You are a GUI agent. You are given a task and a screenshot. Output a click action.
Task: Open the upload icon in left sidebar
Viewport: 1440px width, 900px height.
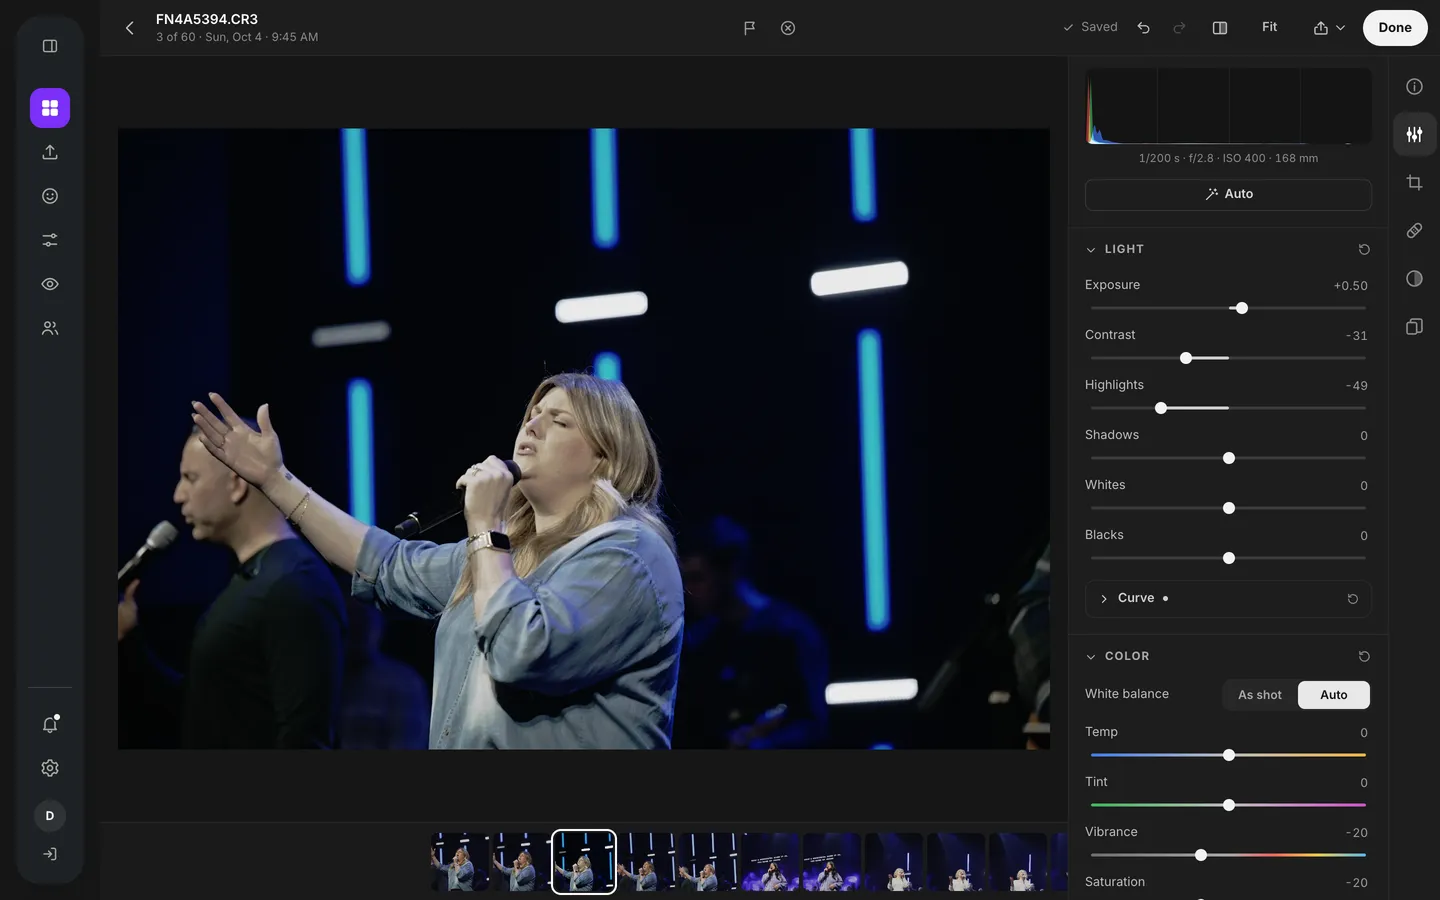50,152
